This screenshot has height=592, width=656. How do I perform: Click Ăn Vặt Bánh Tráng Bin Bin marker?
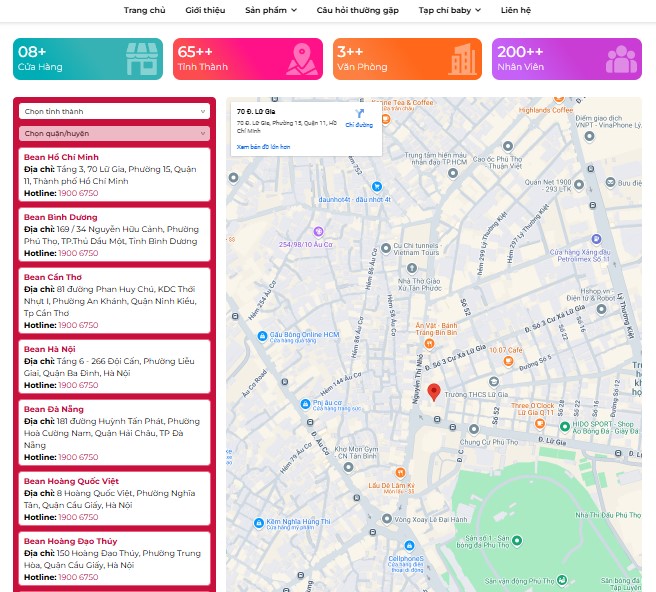429,344
